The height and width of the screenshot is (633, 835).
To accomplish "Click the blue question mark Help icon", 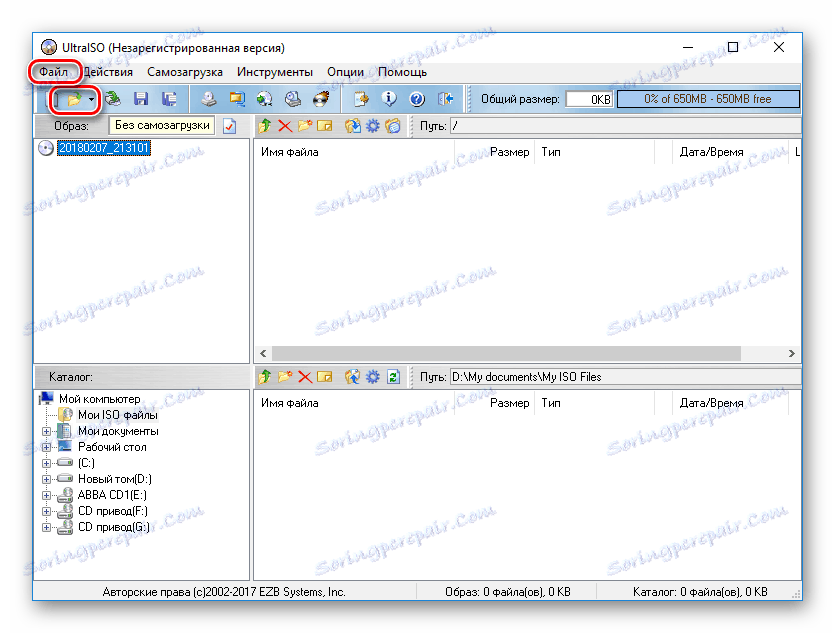I will [417, 99].
